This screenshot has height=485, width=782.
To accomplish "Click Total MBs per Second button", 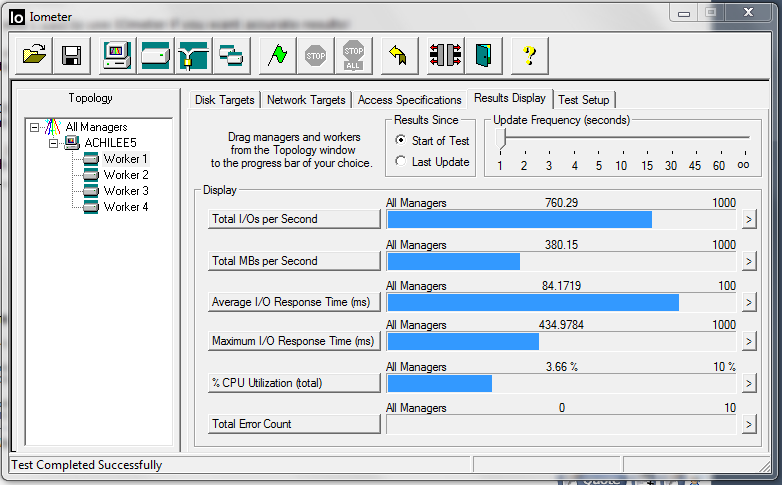I will pos(294,261).
